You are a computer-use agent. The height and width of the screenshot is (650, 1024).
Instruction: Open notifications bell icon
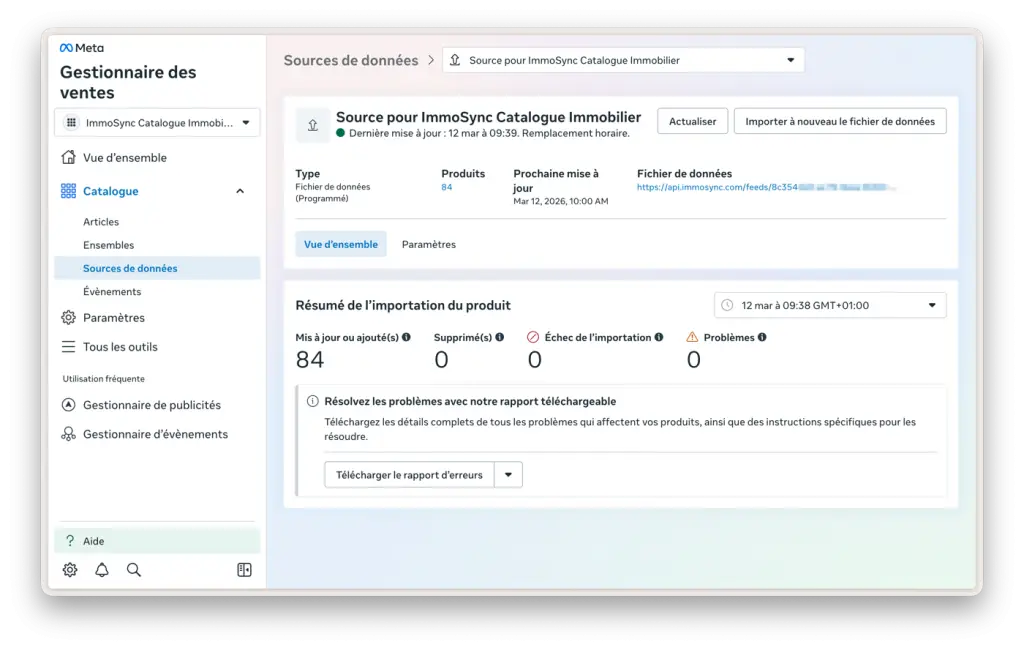click(102, 570)
